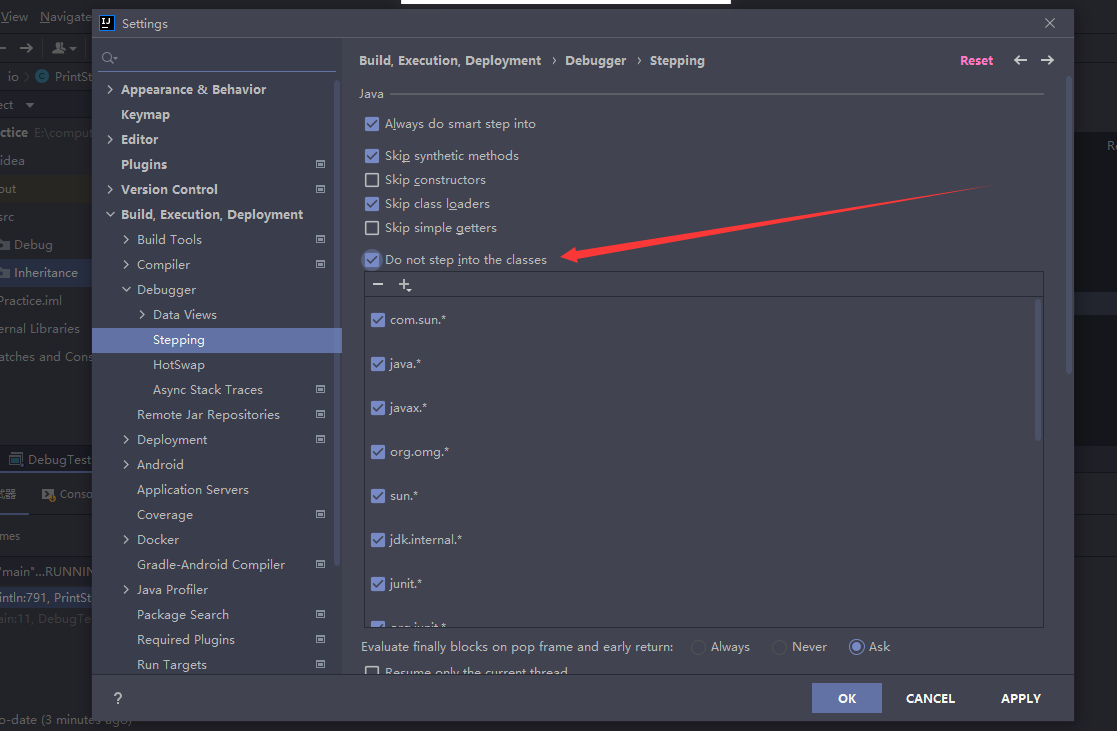This screenshot has height=731, width=1117.
Task: Click the project-level icon beside Required Plugins
Action: [x=321, y=639]
